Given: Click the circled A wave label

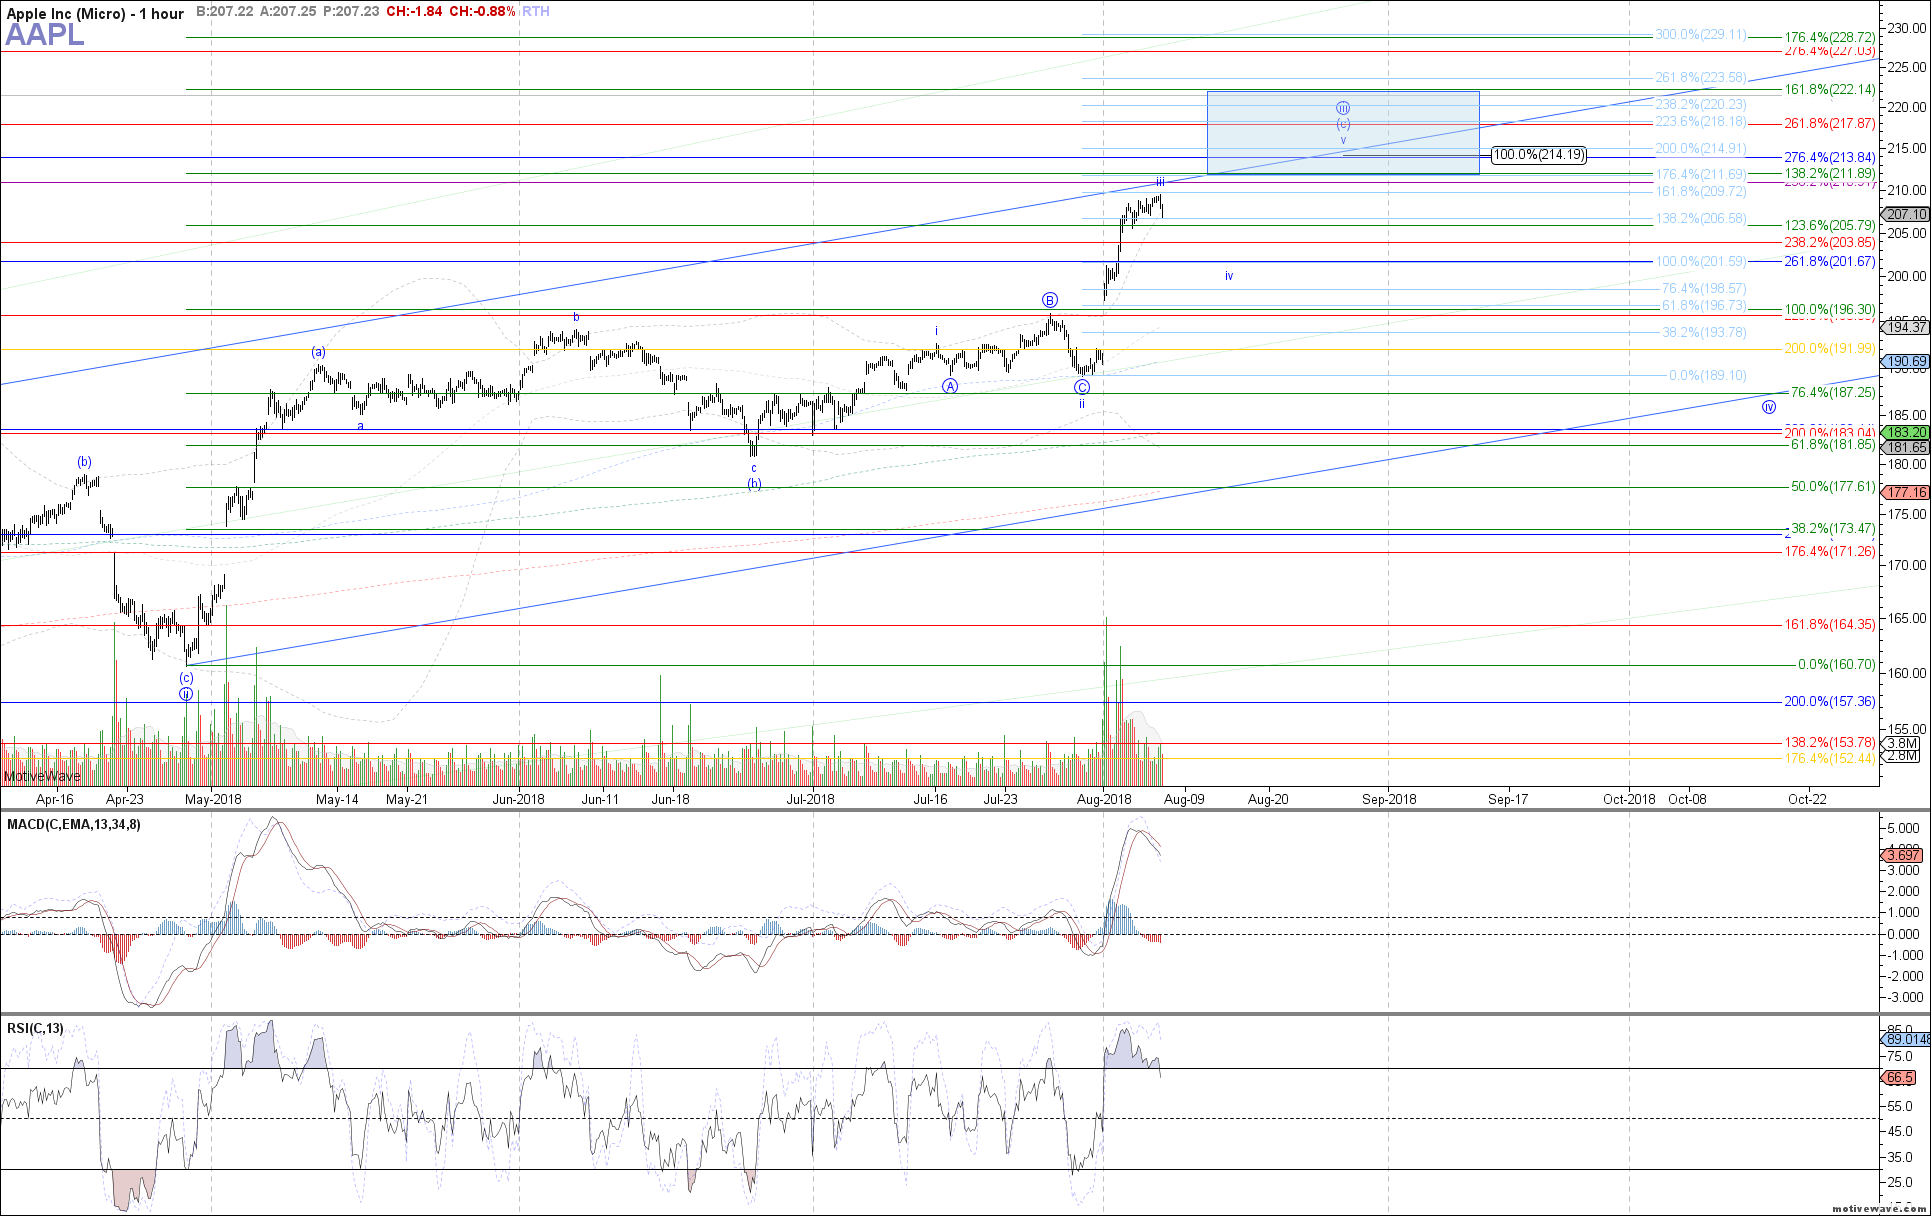Looking at the screenshot, I should 950,386.
